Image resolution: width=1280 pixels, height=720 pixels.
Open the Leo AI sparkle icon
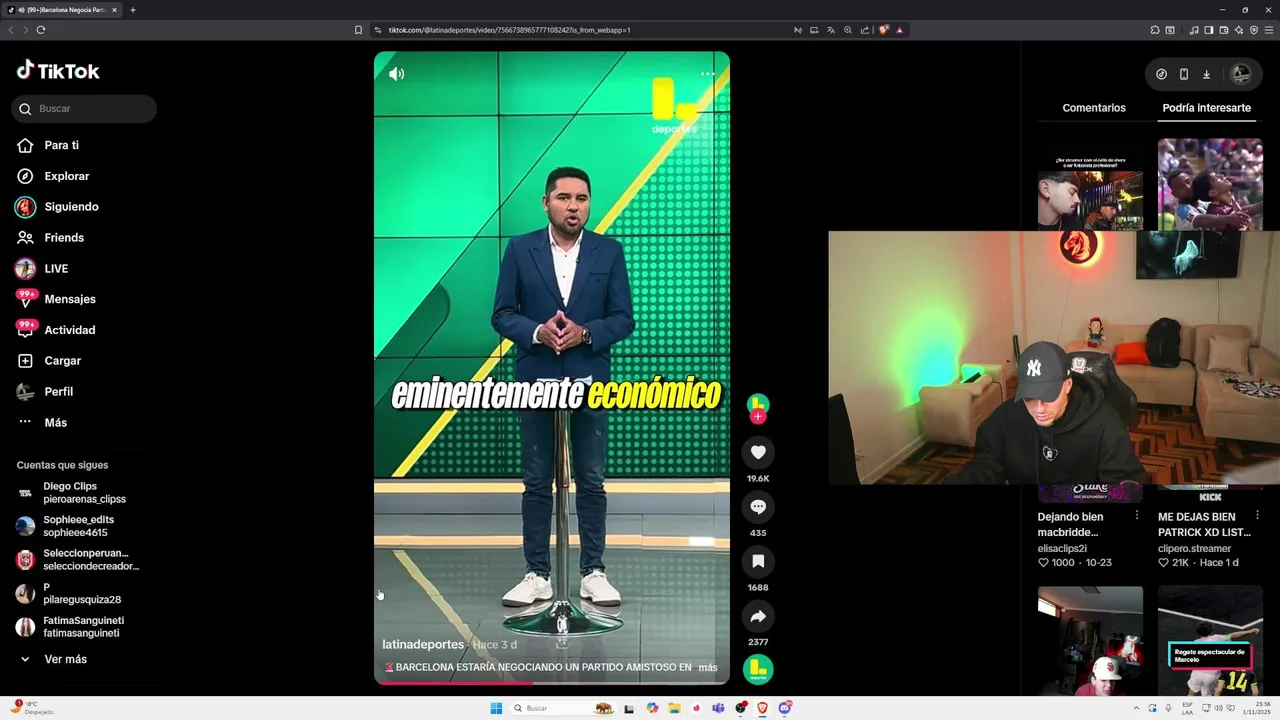(1239, 30)
